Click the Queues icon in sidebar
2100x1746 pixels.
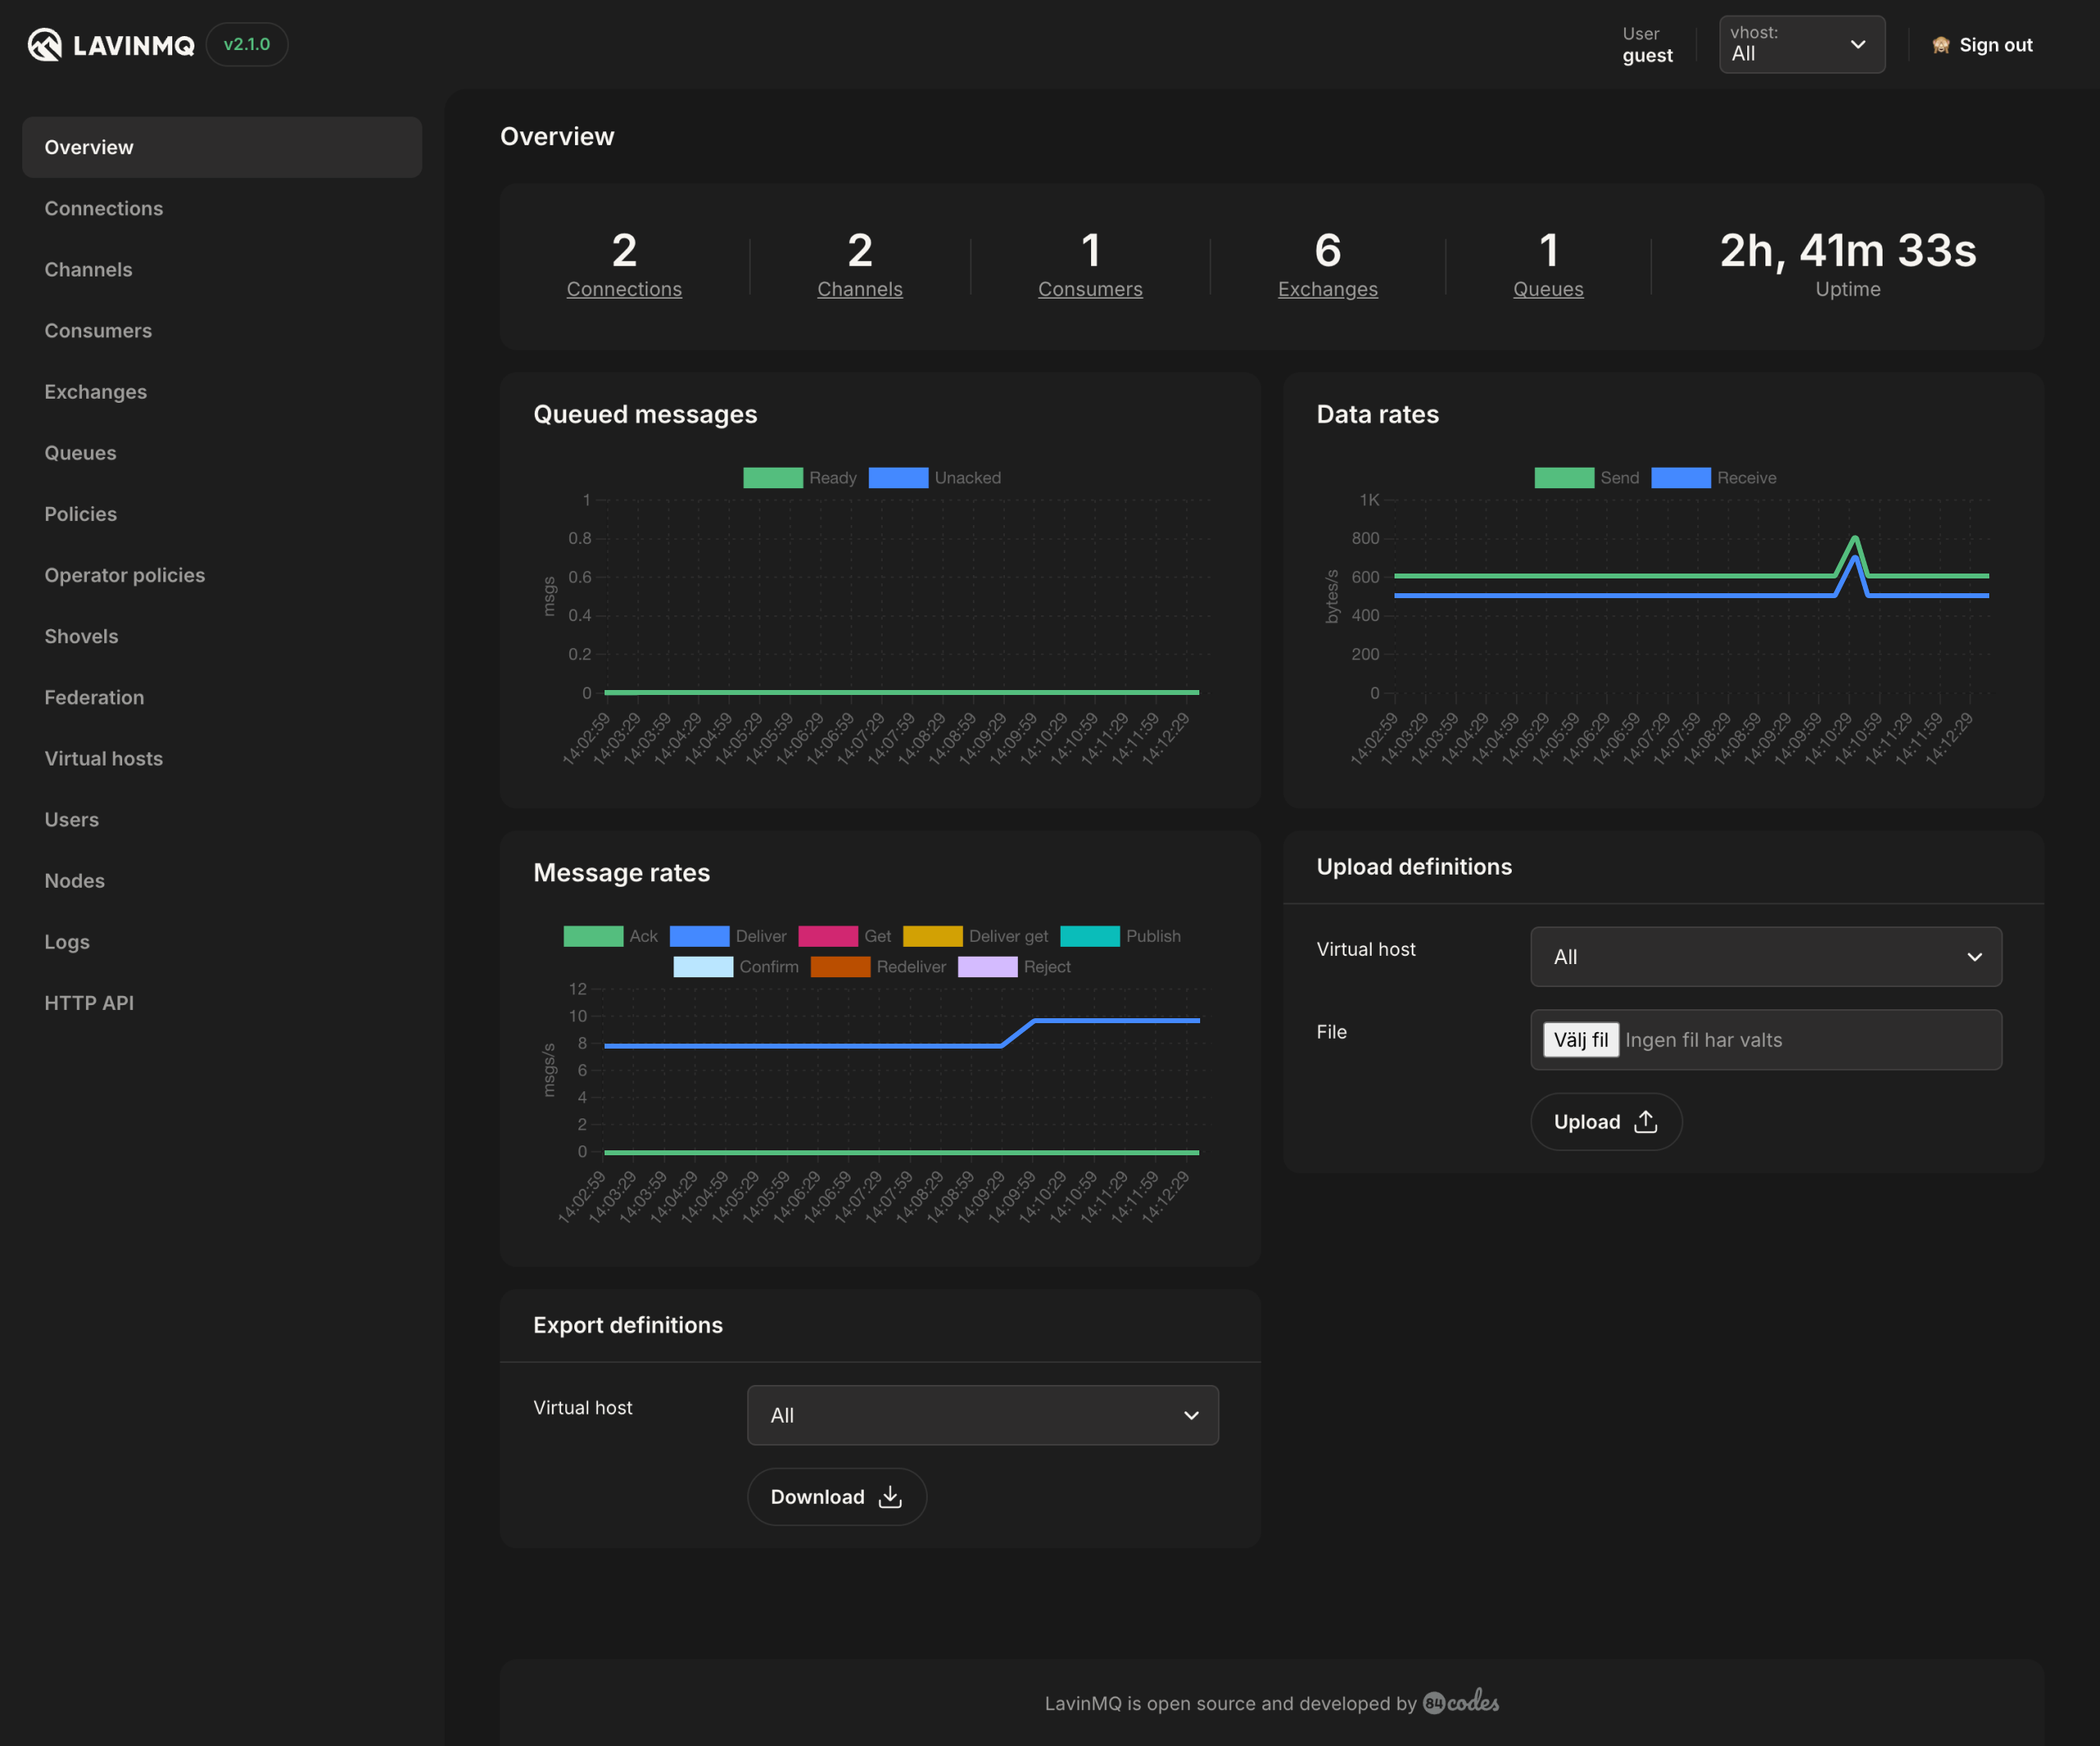80,452
